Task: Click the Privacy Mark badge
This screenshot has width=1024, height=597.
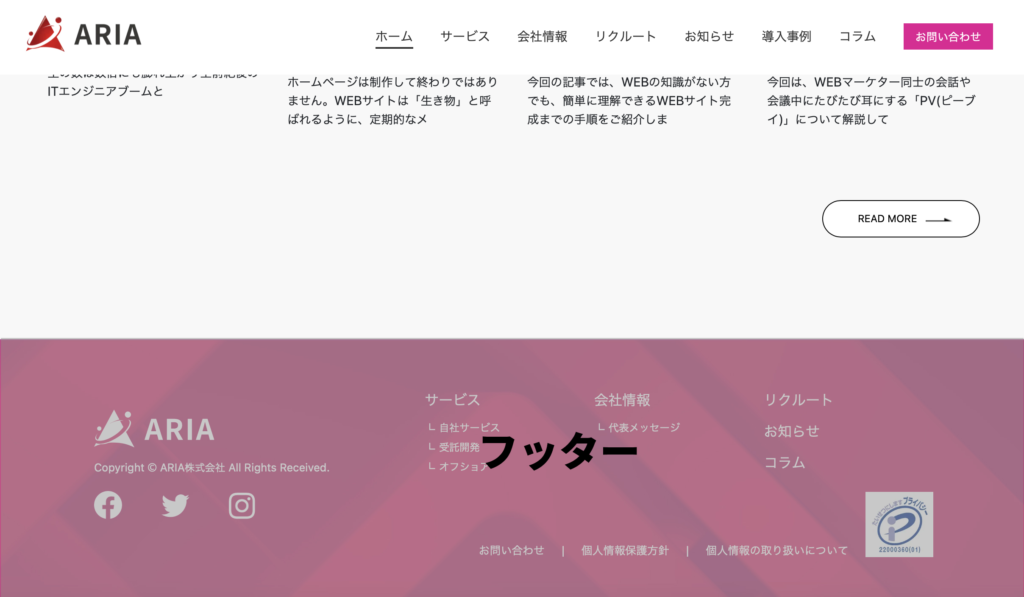Action: click(898, 524)
